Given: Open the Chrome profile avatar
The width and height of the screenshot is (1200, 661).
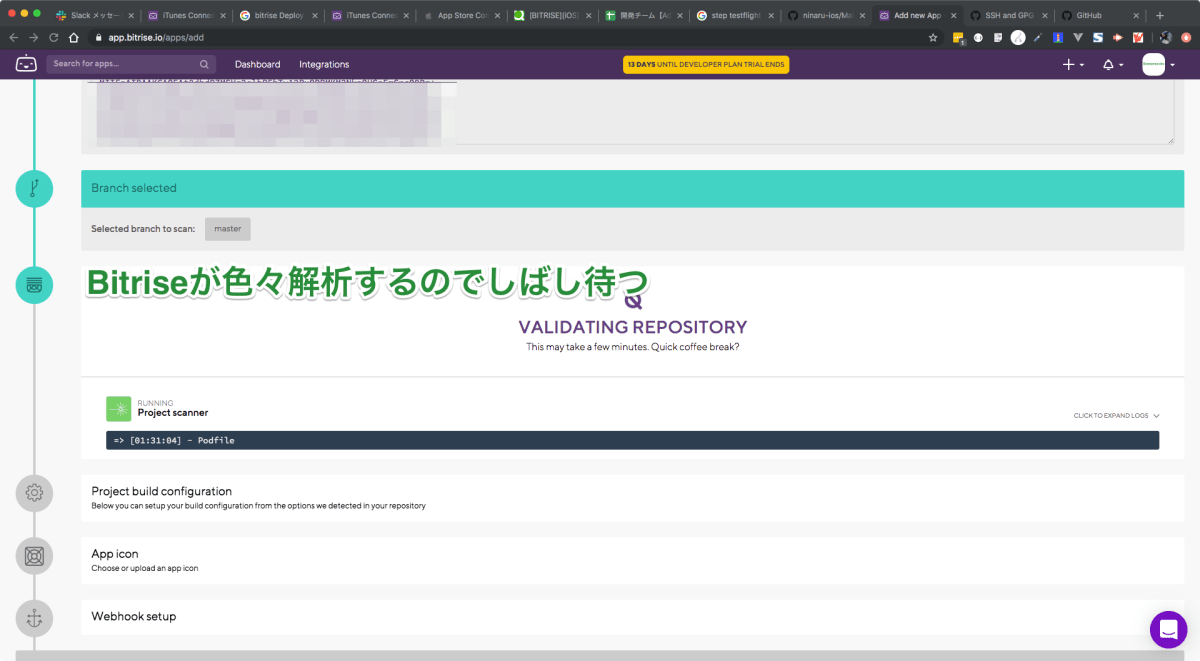Looking at the screenshot, I should 1166,37.
